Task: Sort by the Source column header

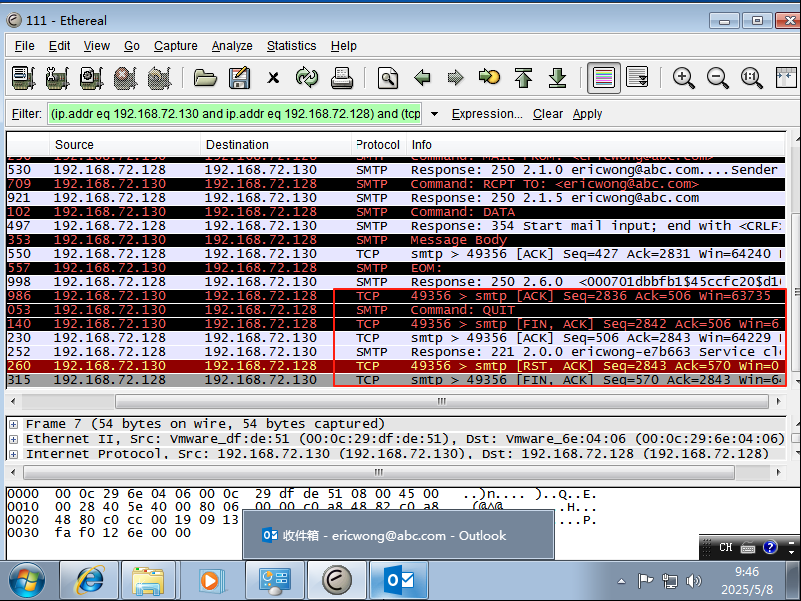Action: [125, 145]
